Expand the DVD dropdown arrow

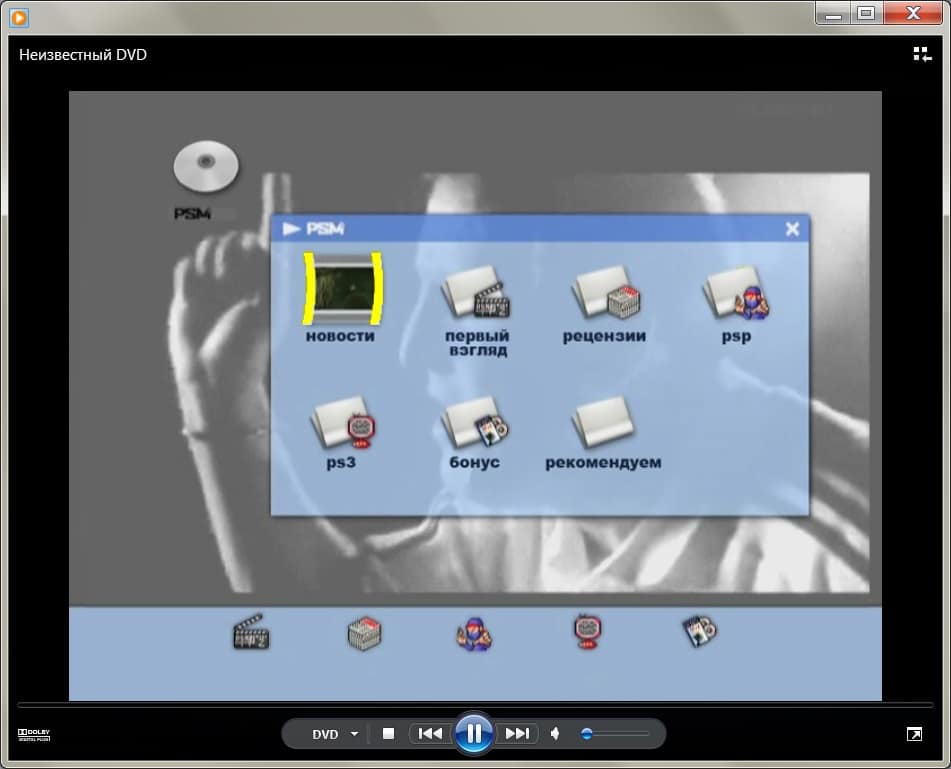pos(354,734)
